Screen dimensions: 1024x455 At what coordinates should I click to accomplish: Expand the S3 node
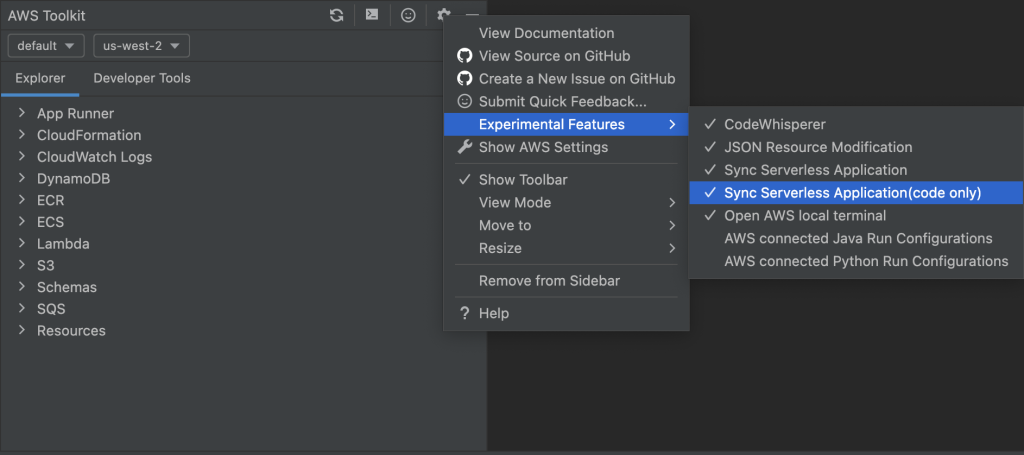click(22, 265)
